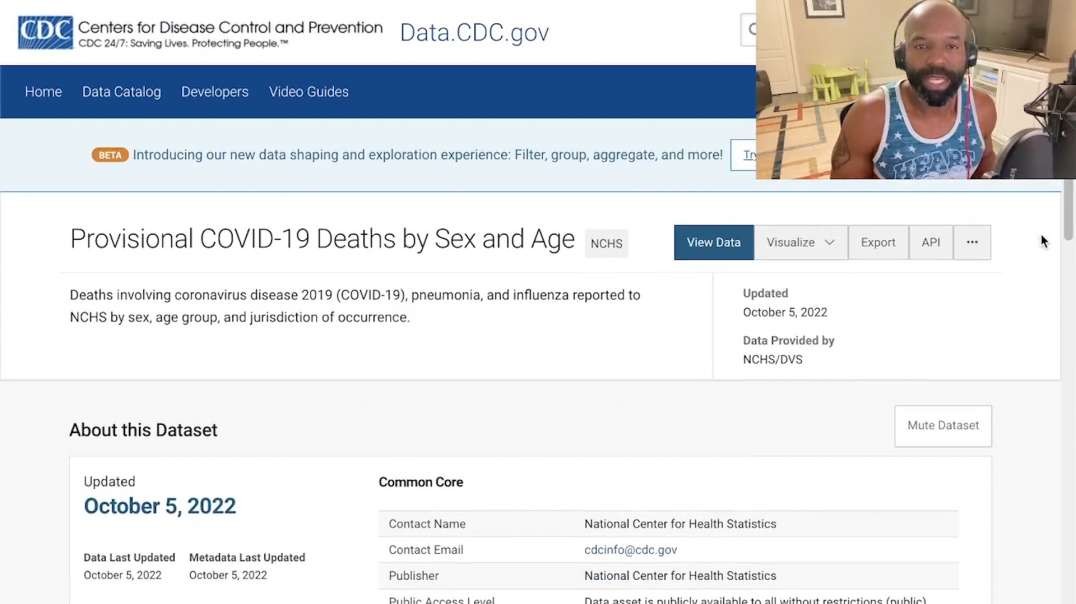Click the 'Introducing our new data shaping' banner text
Viewport: 1076px width, 604px height.
tap(428, 155)
